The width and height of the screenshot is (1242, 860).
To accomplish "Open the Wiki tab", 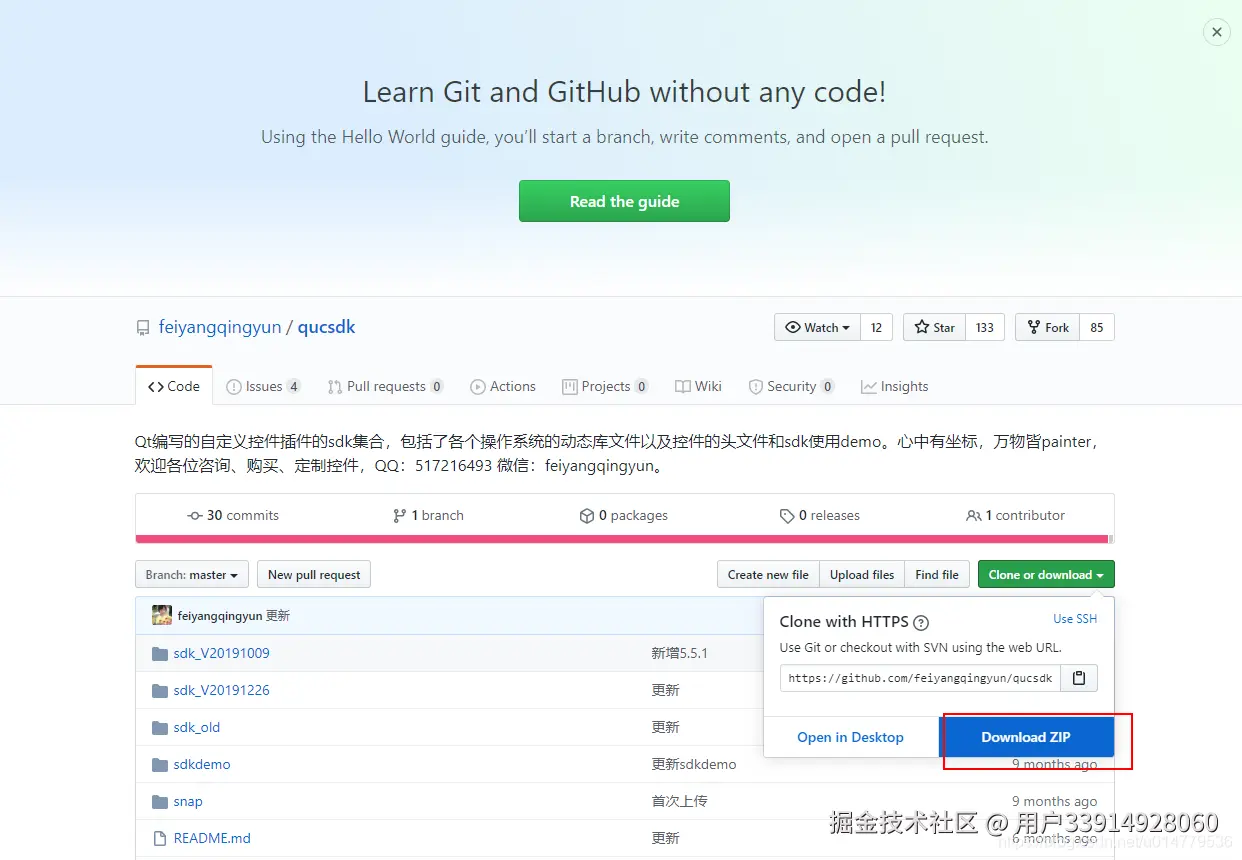I will point(698,386).
